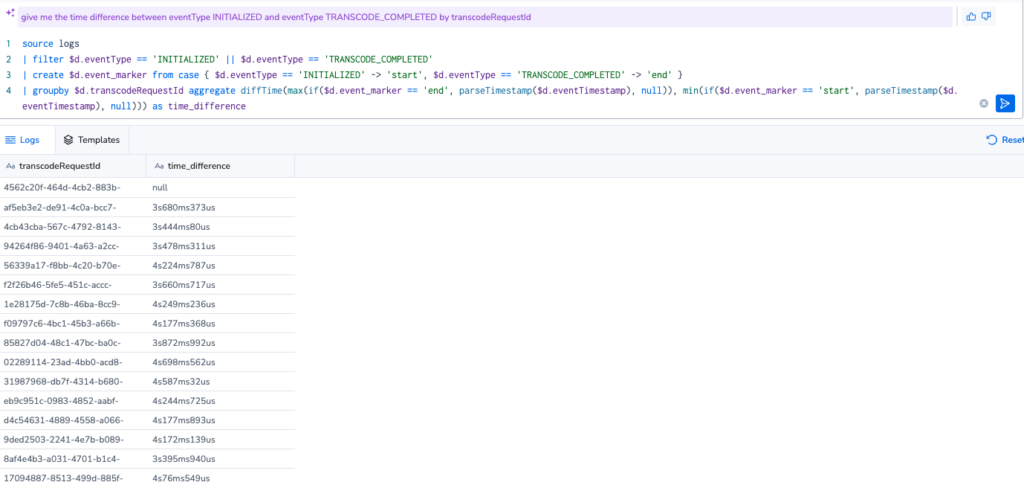Click the 'create $d.event_marker' query line
Screen dimensions: 1024x485
tap(353, 75)
